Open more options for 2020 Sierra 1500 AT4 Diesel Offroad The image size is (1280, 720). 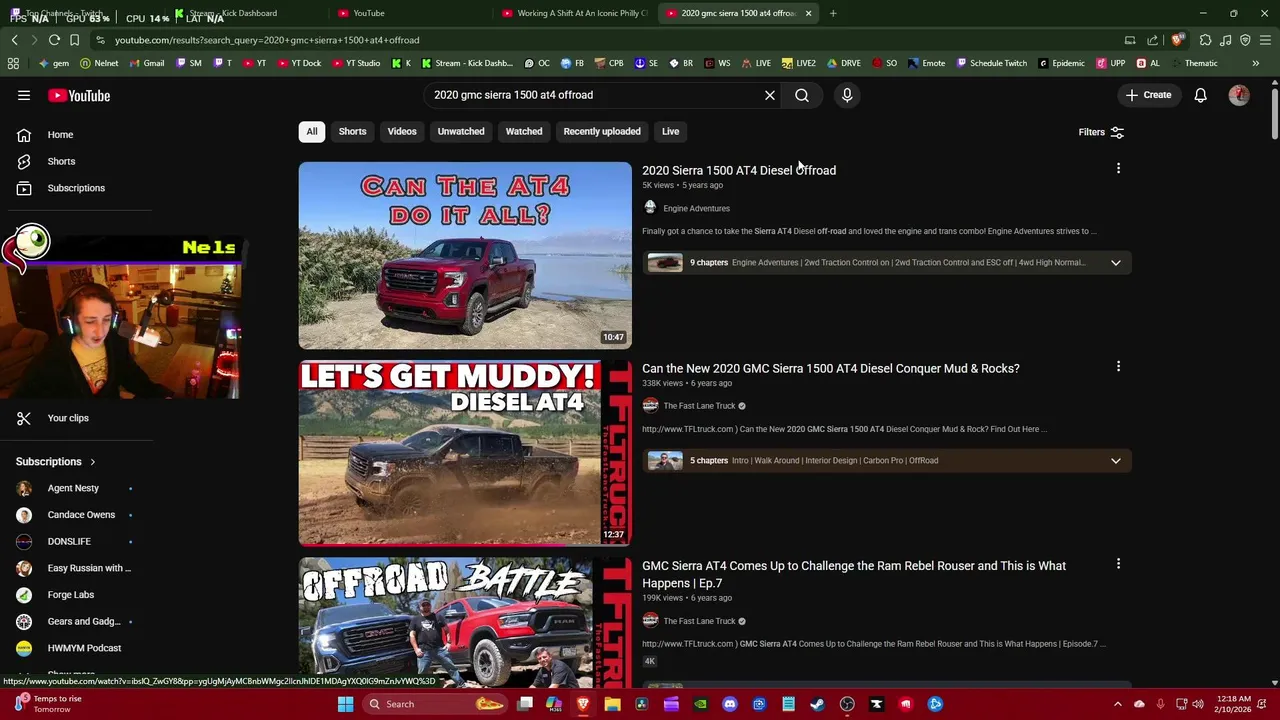pos(1118,168)
